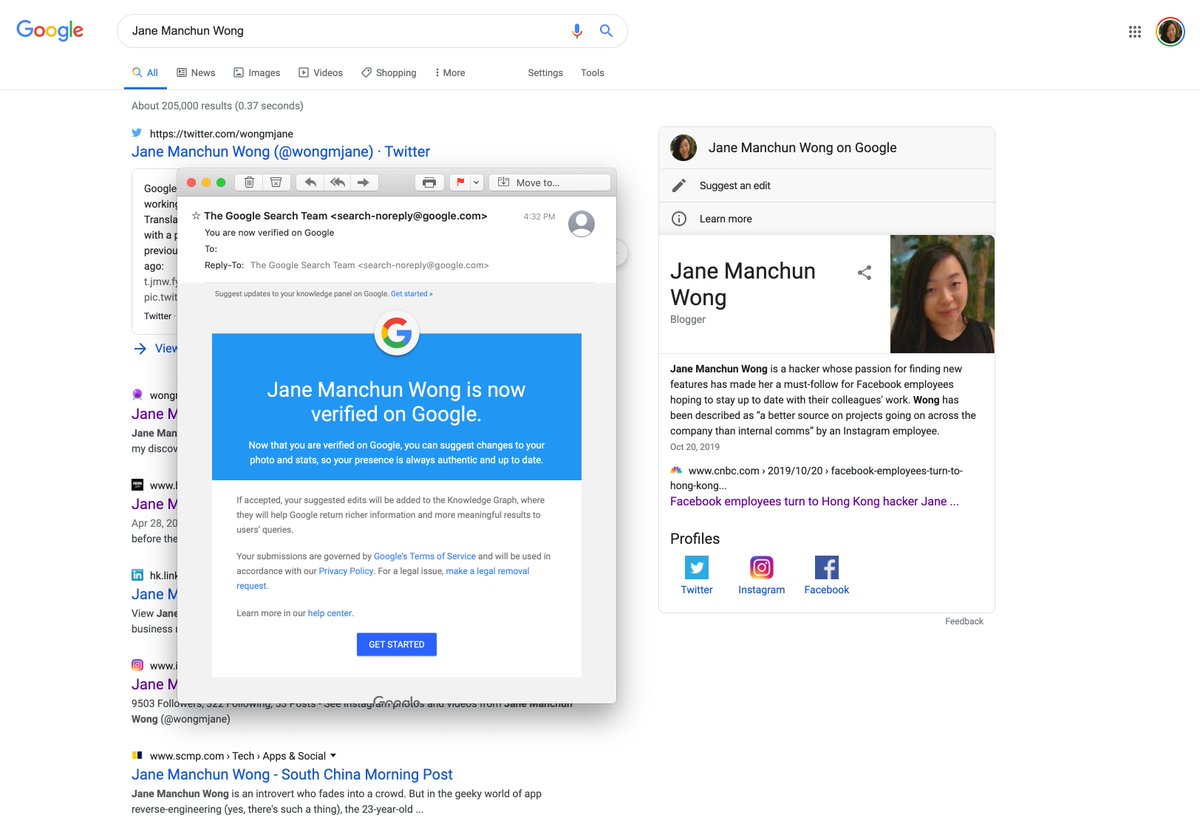
Task: Star the Google Search Team sender
Action: (x=196, y=216)
